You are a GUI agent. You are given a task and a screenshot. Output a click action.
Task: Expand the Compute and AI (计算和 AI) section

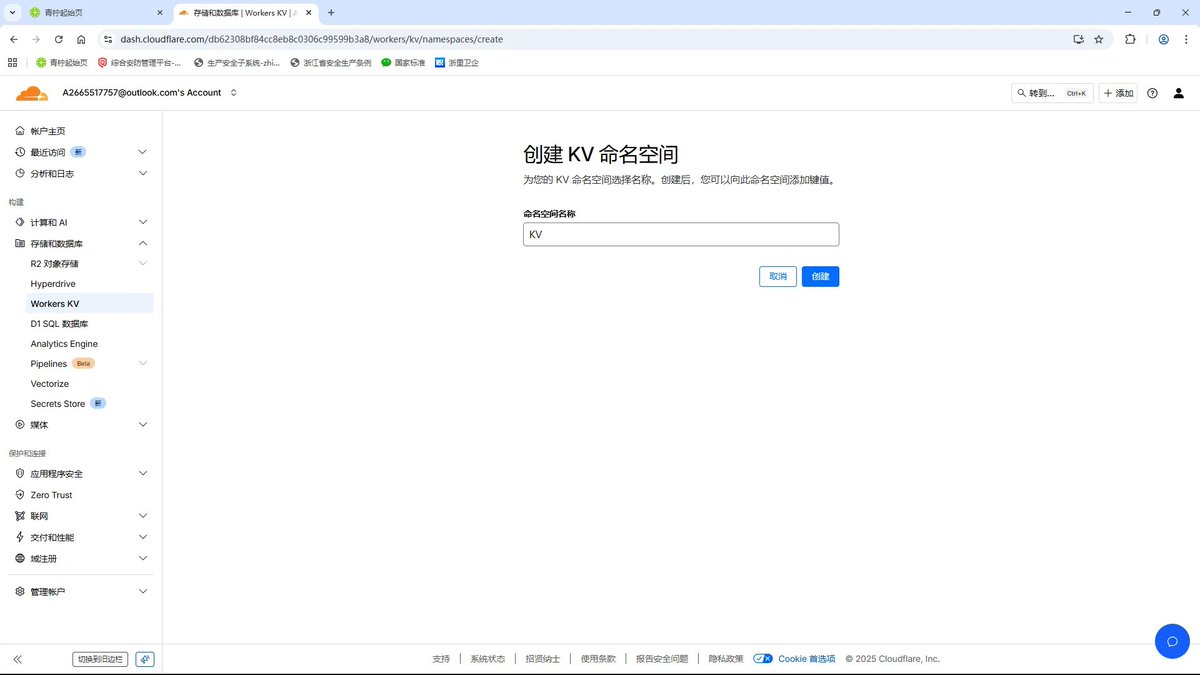click(x=142, y=222)
